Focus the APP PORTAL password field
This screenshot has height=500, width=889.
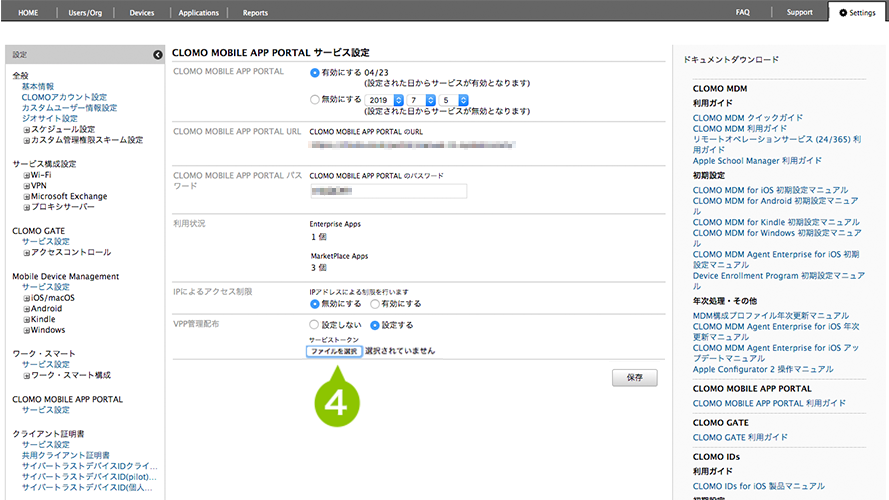point(389,191)
